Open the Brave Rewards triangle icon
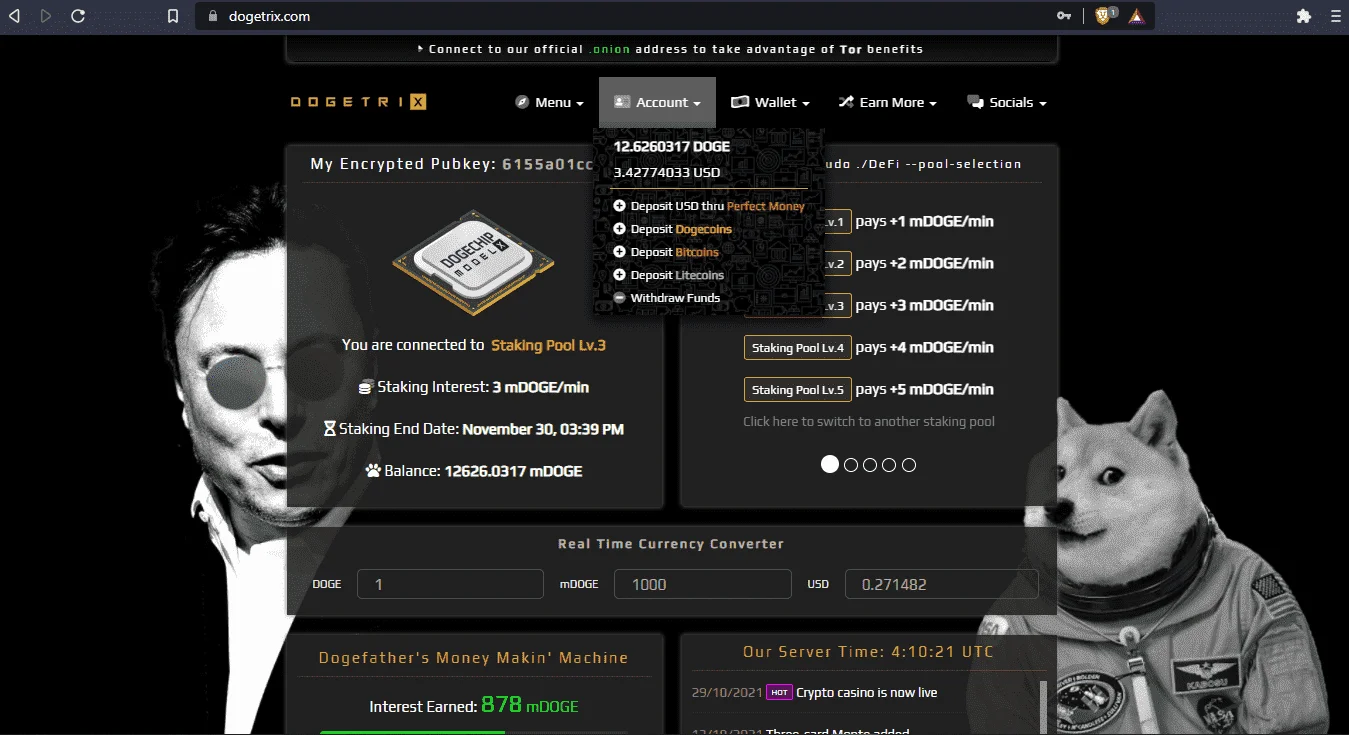Viewport: 1349px width, 735px height. [x=1137, y=16]
